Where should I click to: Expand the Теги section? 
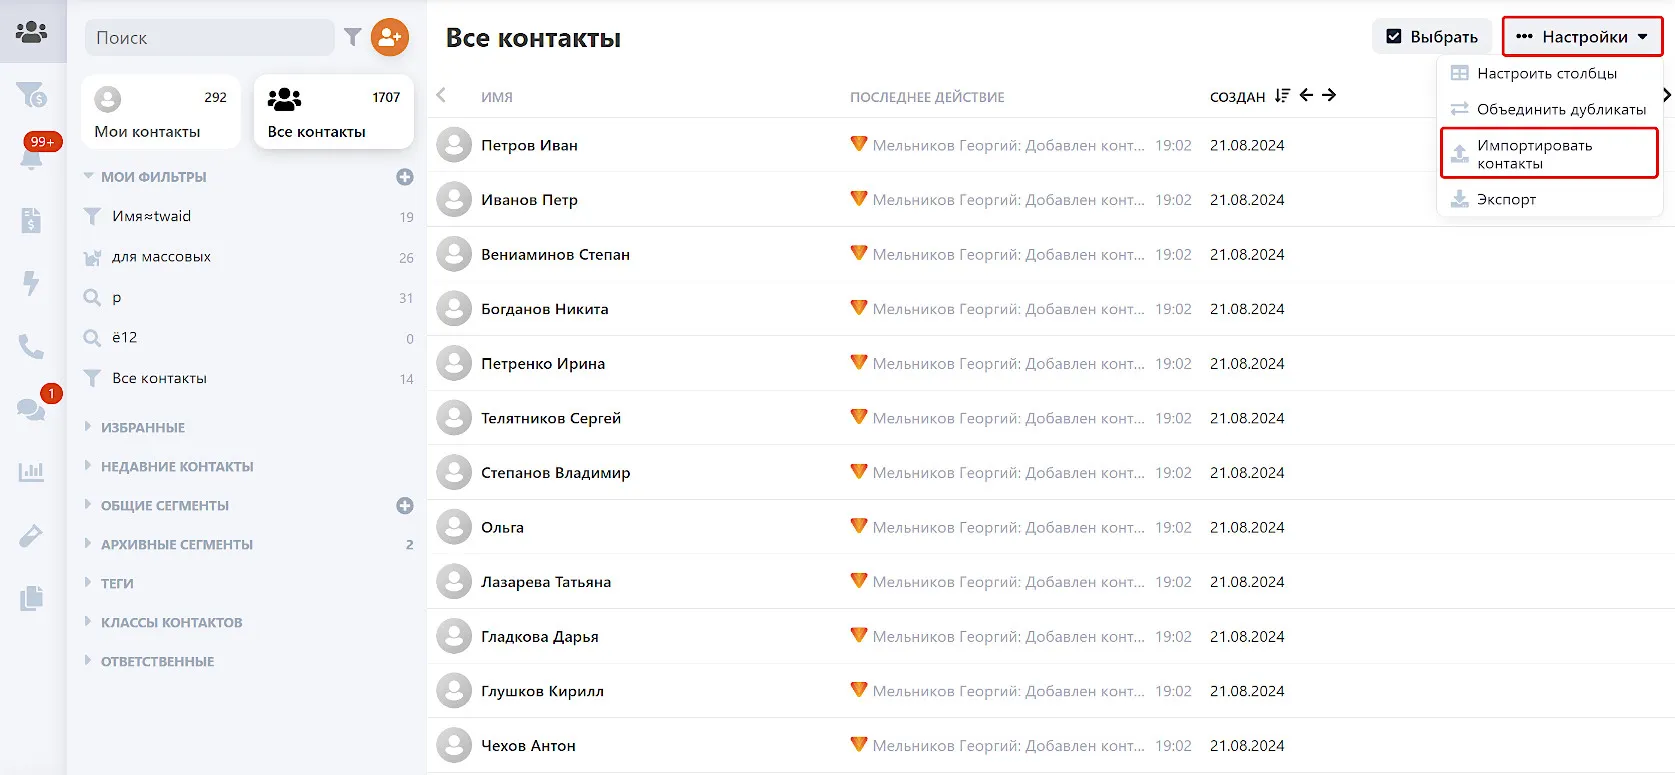pos(117,583)
